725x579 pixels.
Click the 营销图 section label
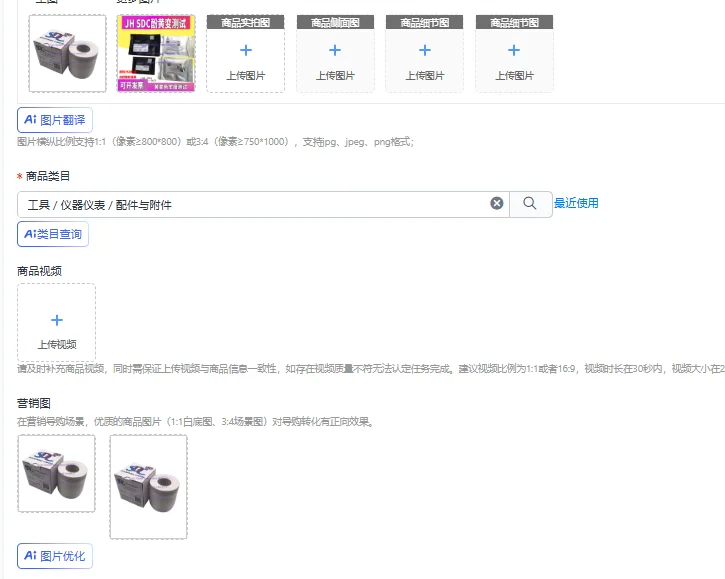[34, 403]
